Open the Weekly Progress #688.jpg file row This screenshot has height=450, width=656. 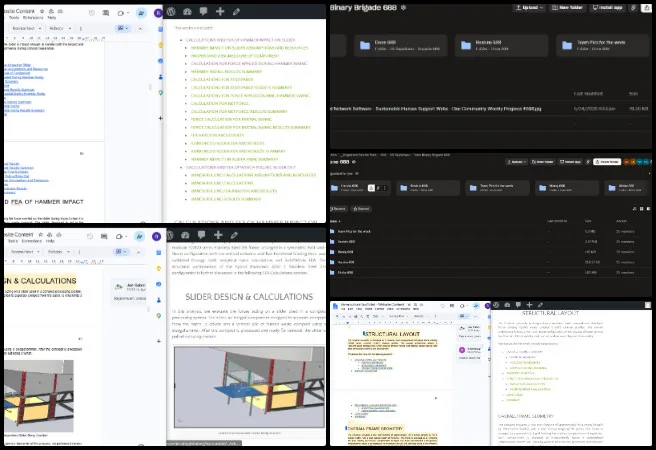tap(490, 109)
